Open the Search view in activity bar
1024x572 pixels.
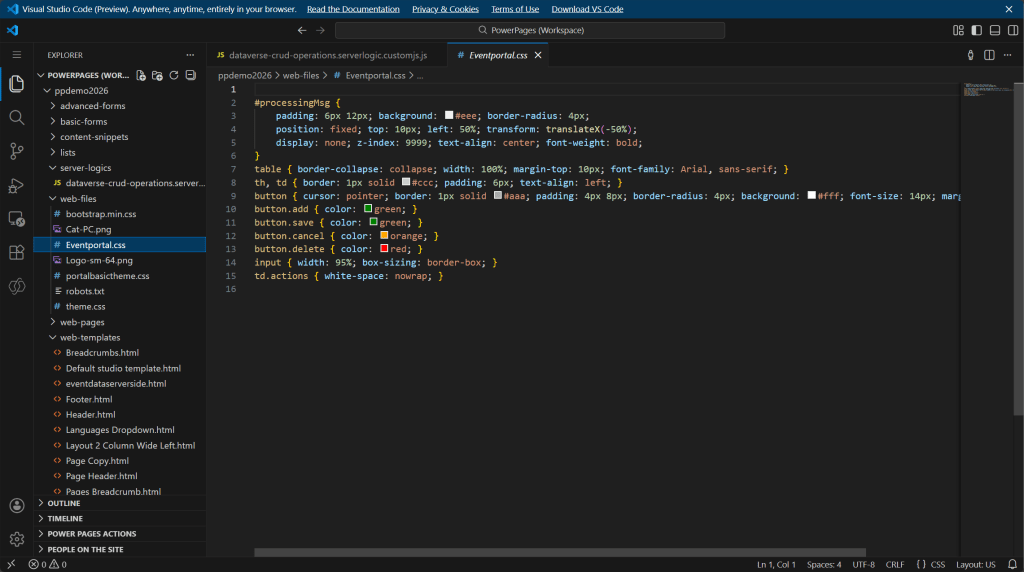tap(16, 118)
